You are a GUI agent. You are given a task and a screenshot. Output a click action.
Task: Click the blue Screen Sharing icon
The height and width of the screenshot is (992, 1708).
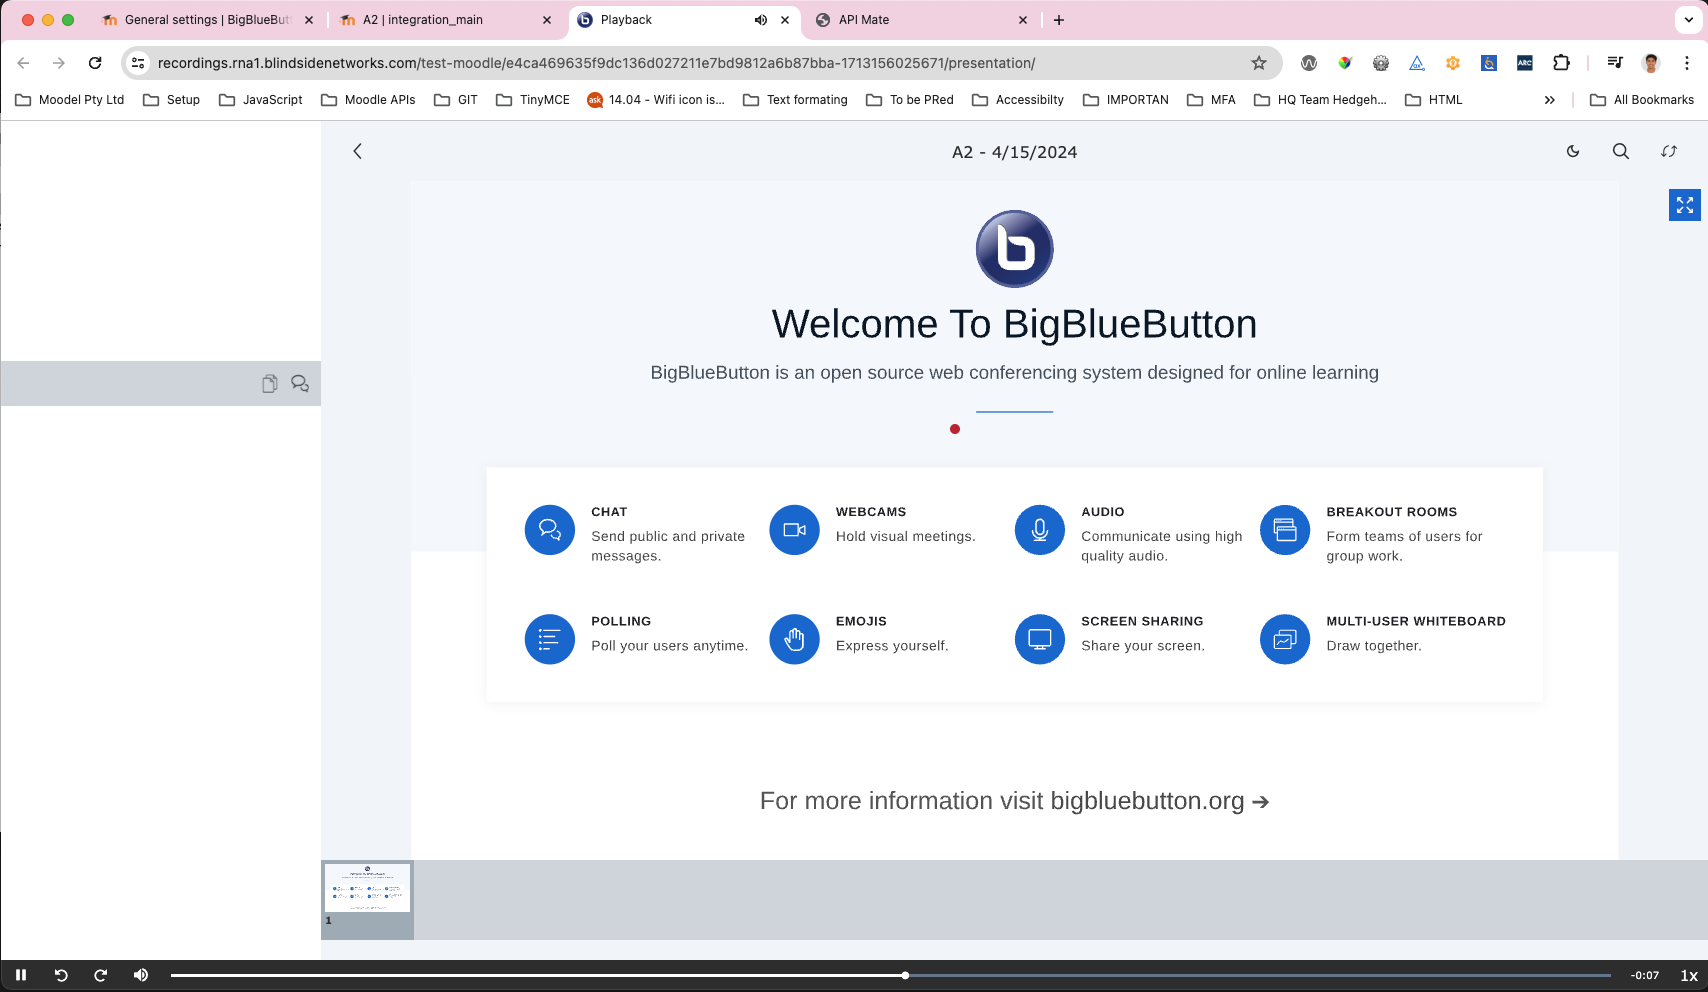[1040, 639]
